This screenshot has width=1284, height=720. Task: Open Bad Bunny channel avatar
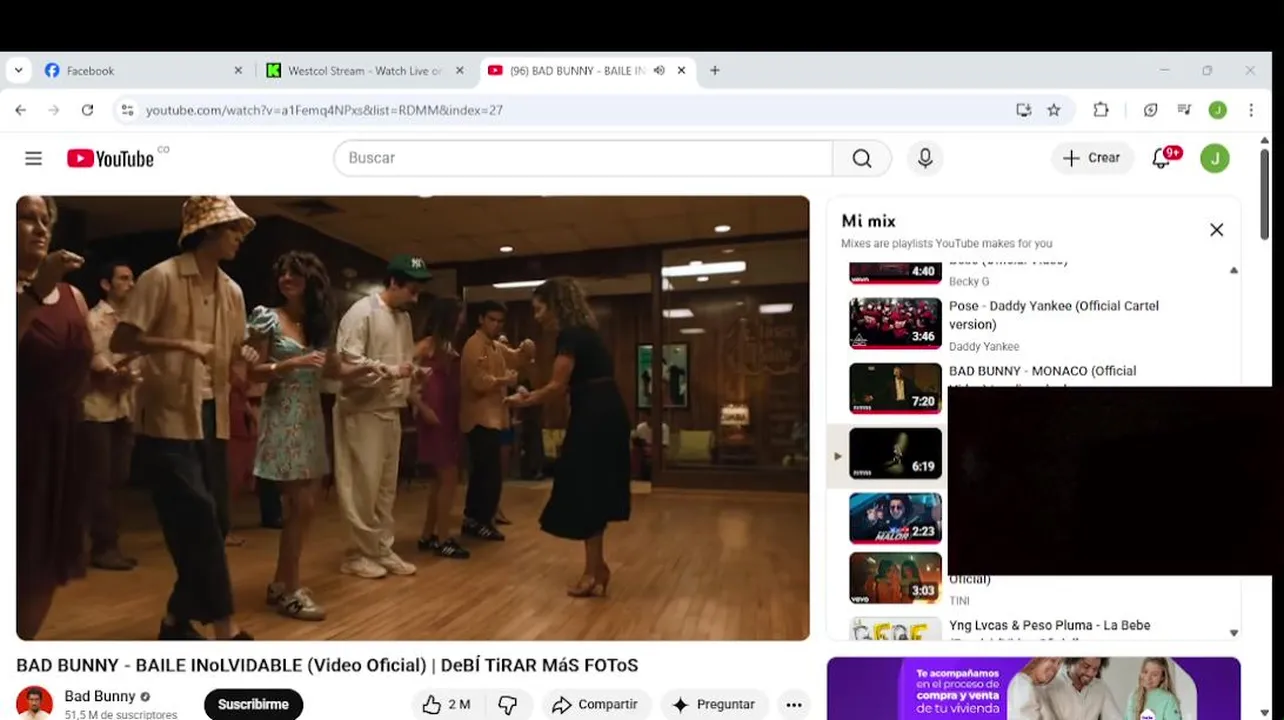(34, 703)
